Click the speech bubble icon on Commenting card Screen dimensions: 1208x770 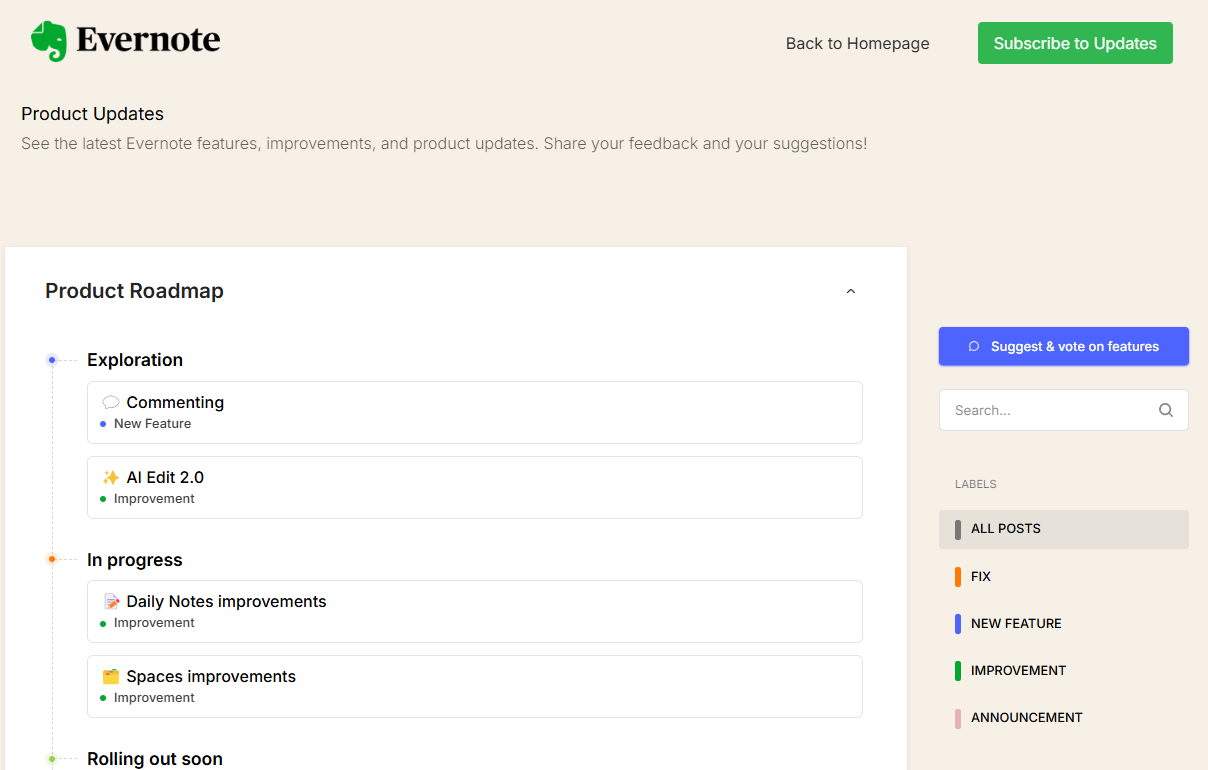tap(111, 403)
